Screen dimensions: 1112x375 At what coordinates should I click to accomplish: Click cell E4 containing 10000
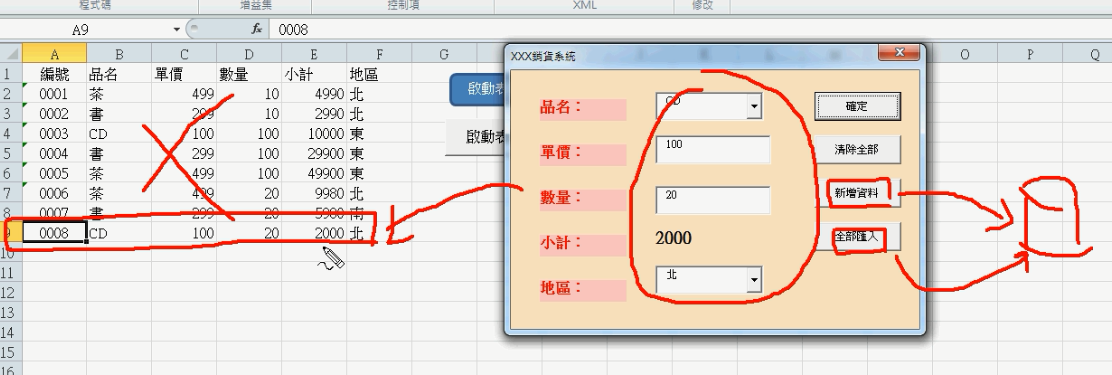click(x=314, y=133)
